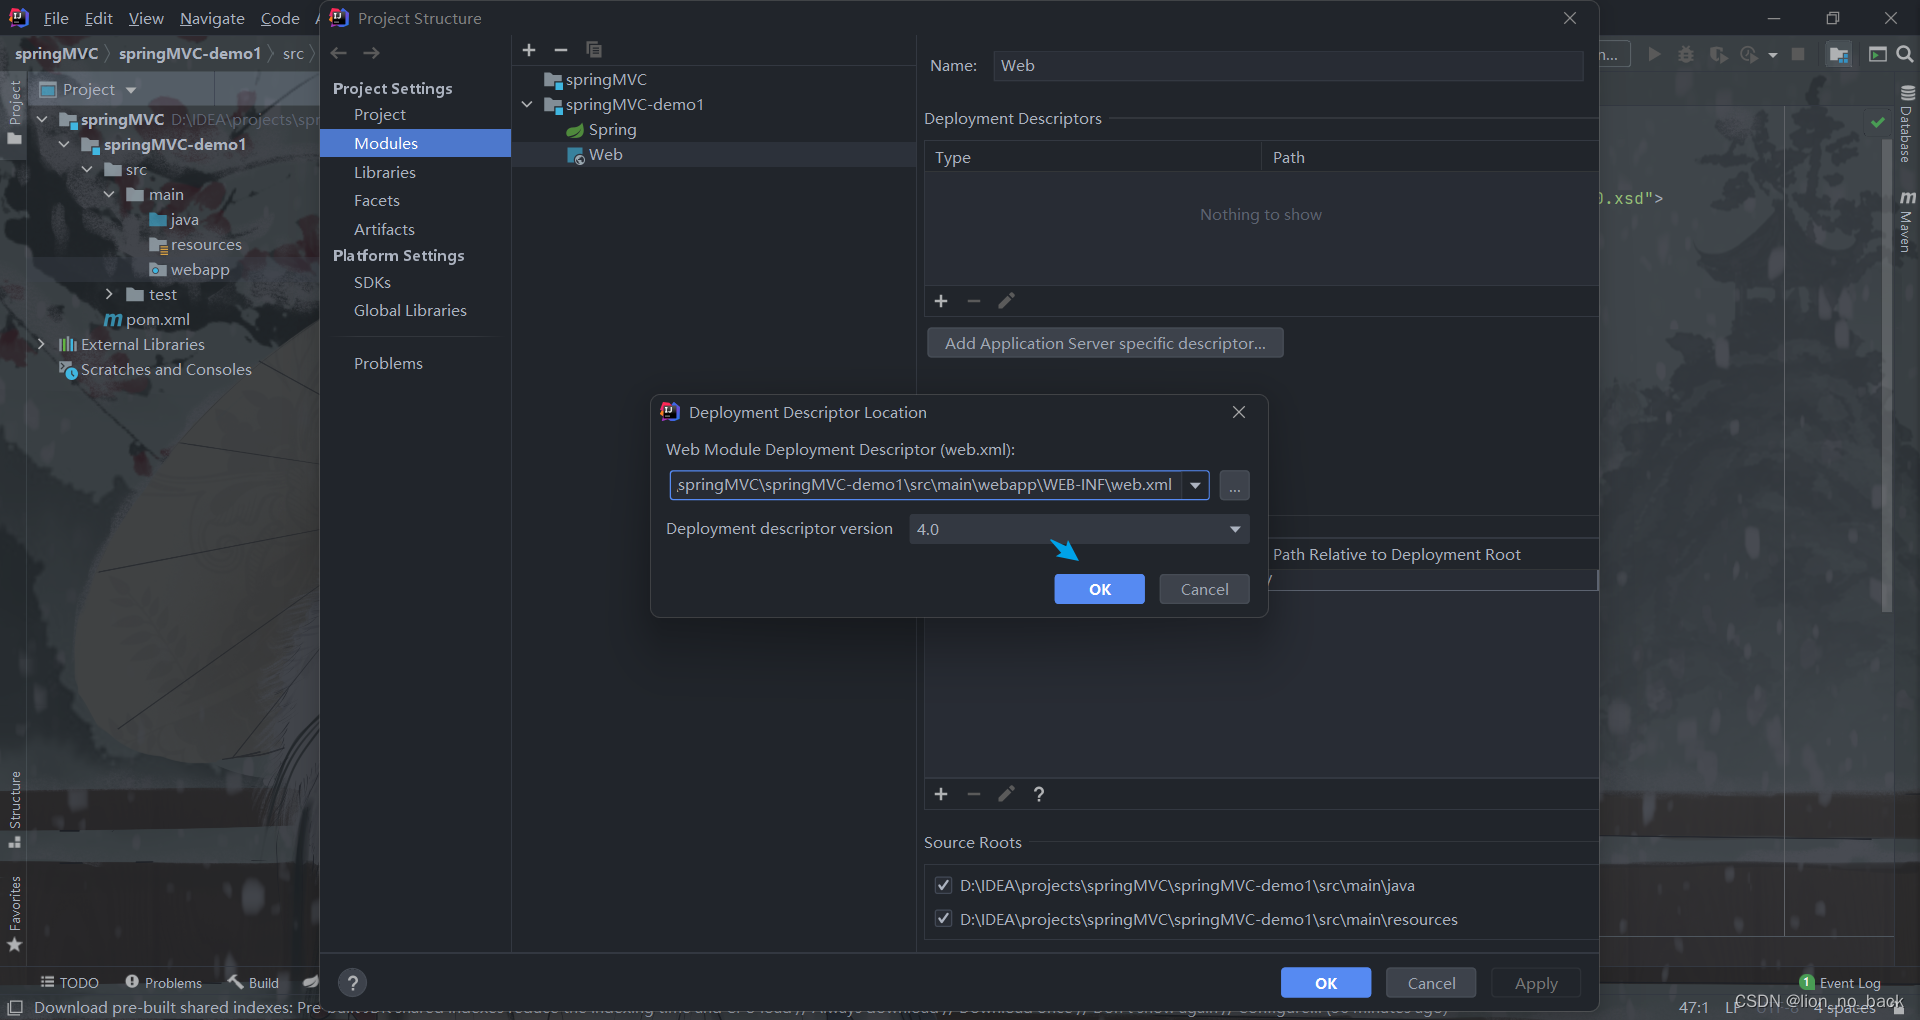Viewport: 1920px width, 1020px height.
Task: Click OK in Deployment Descriptor Location dialog
Action: point(1099,589)
